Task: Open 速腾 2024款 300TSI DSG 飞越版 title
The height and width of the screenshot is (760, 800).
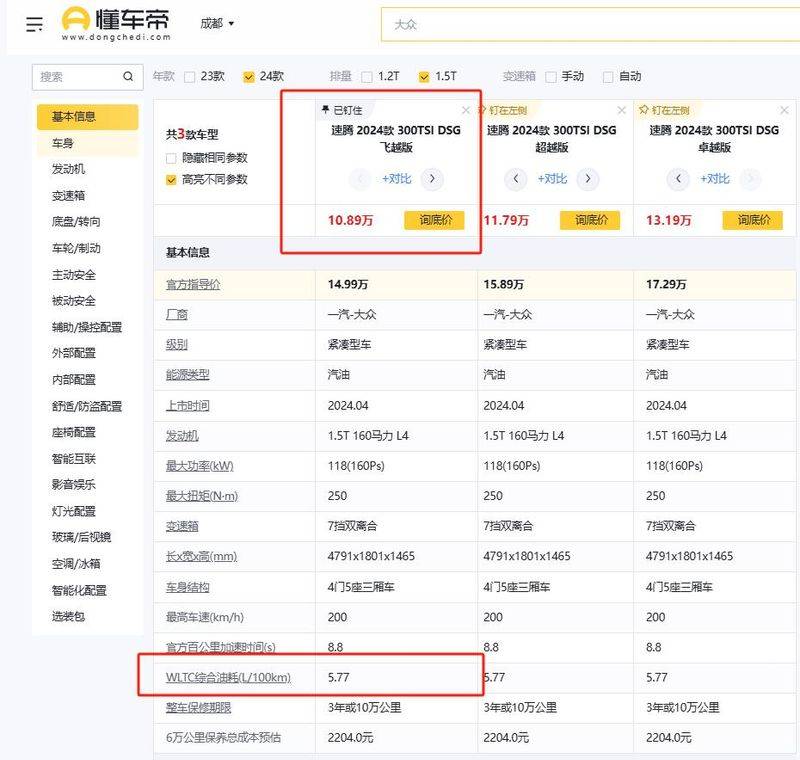Action: click(396, 139)
